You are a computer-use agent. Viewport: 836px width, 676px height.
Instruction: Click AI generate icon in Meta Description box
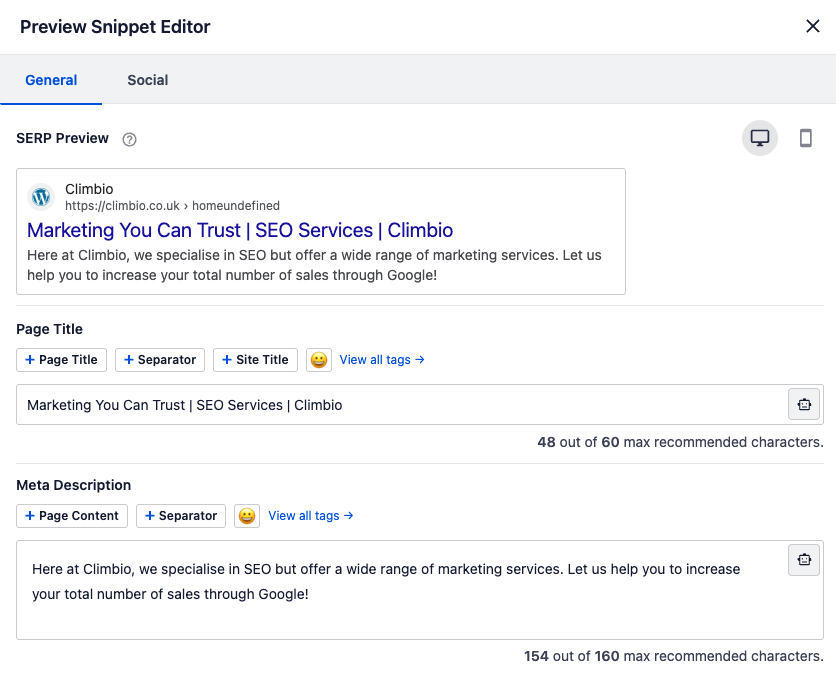(x=804, y=560)
